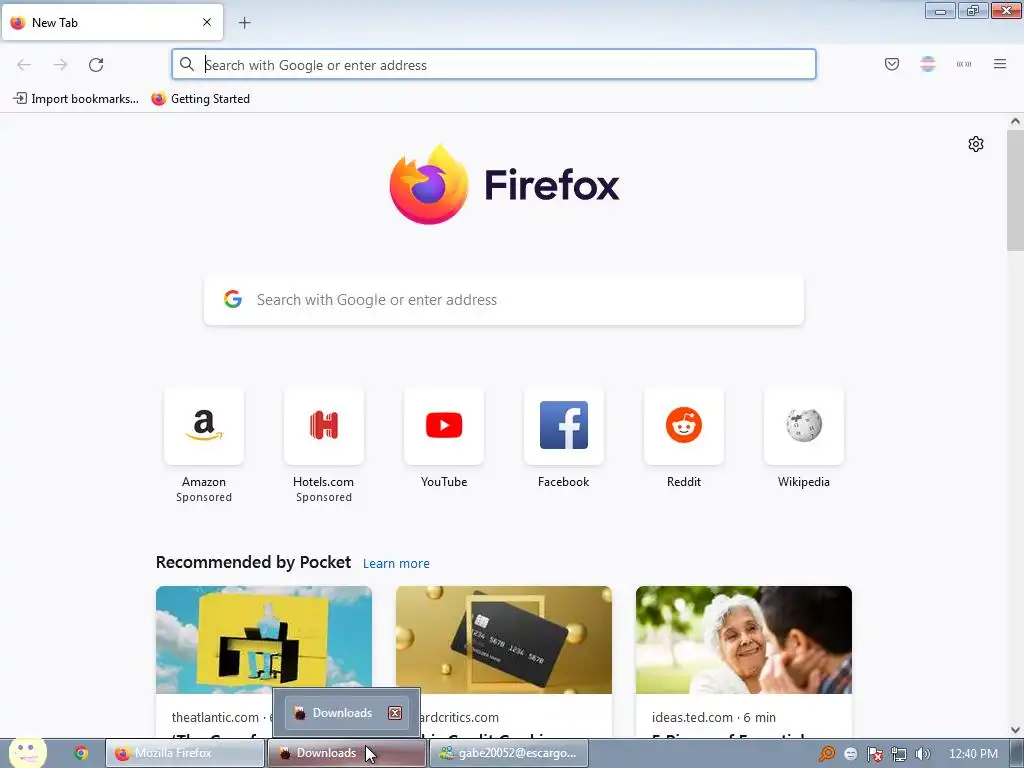Open the Firefox account avatar icon
Viewport: 1024px width, 768px height.
click(x=928, y=64)
